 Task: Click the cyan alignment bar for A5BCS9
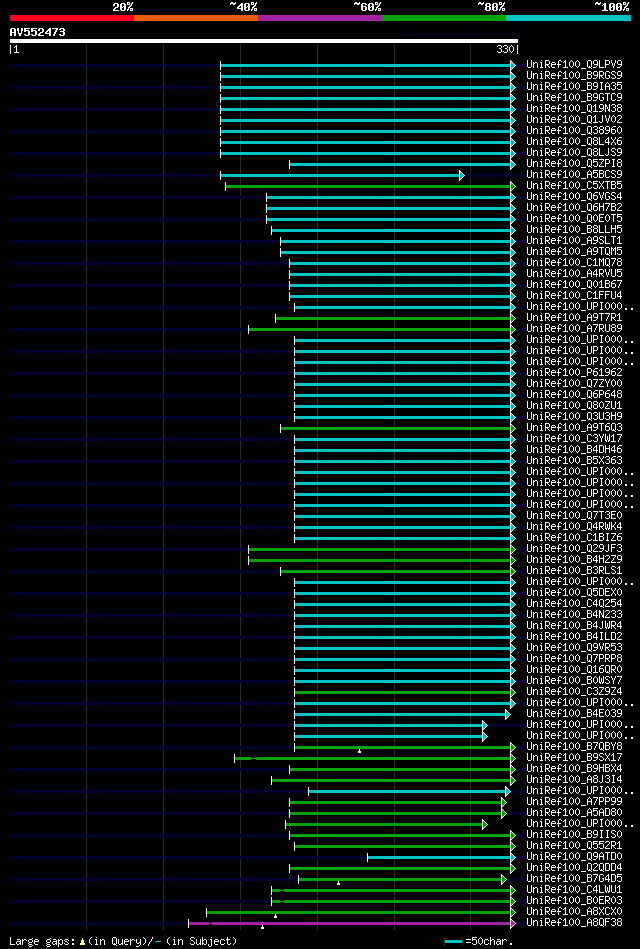tap(341, 176)
